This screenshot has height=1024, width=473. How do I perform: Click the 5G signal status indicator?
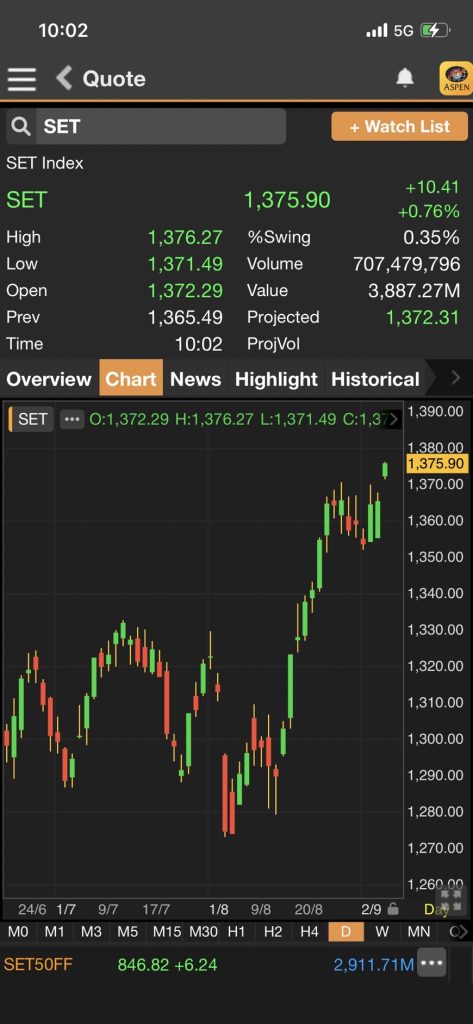403,30
